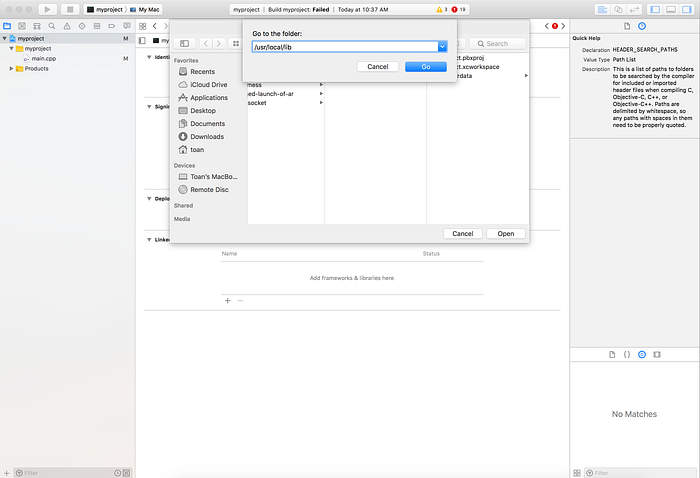Image resolution: width=700 pixels, height=478 pixels.
Task: Open the Source Control navigator
Action: click(x=22, y=26)
